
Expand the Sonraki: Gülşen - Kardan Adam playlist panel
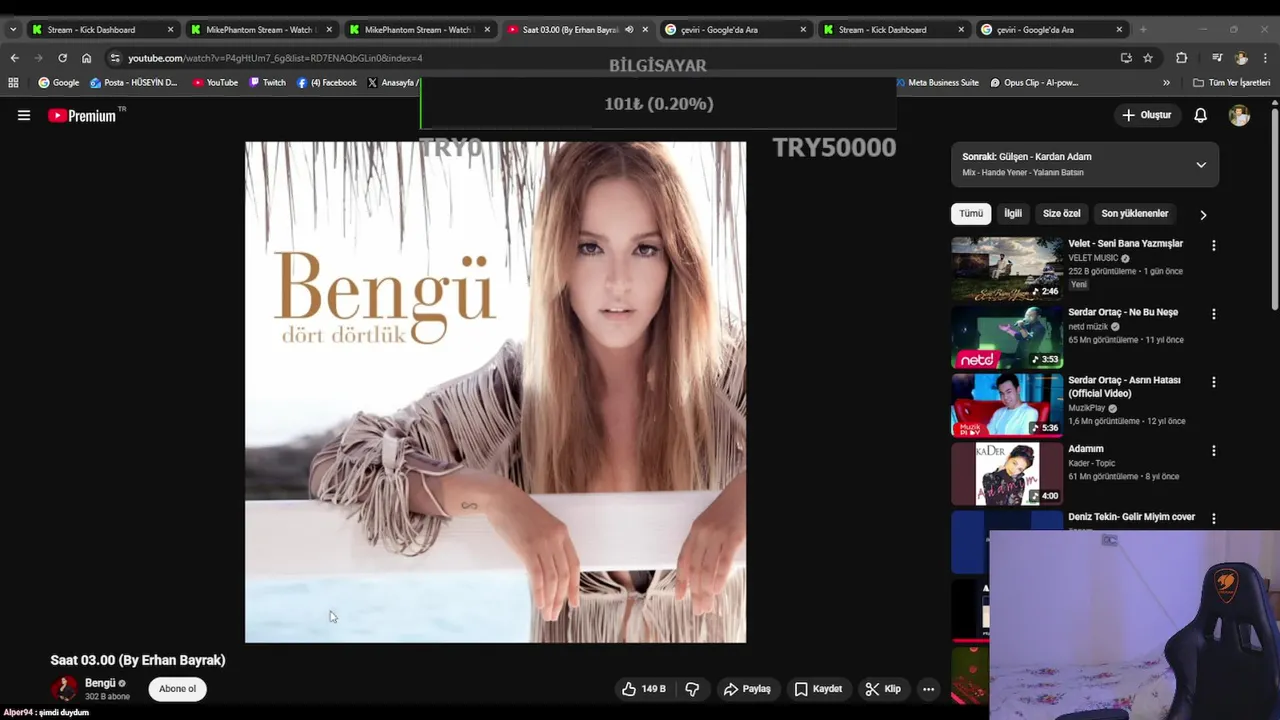(x=1201, y=165)
